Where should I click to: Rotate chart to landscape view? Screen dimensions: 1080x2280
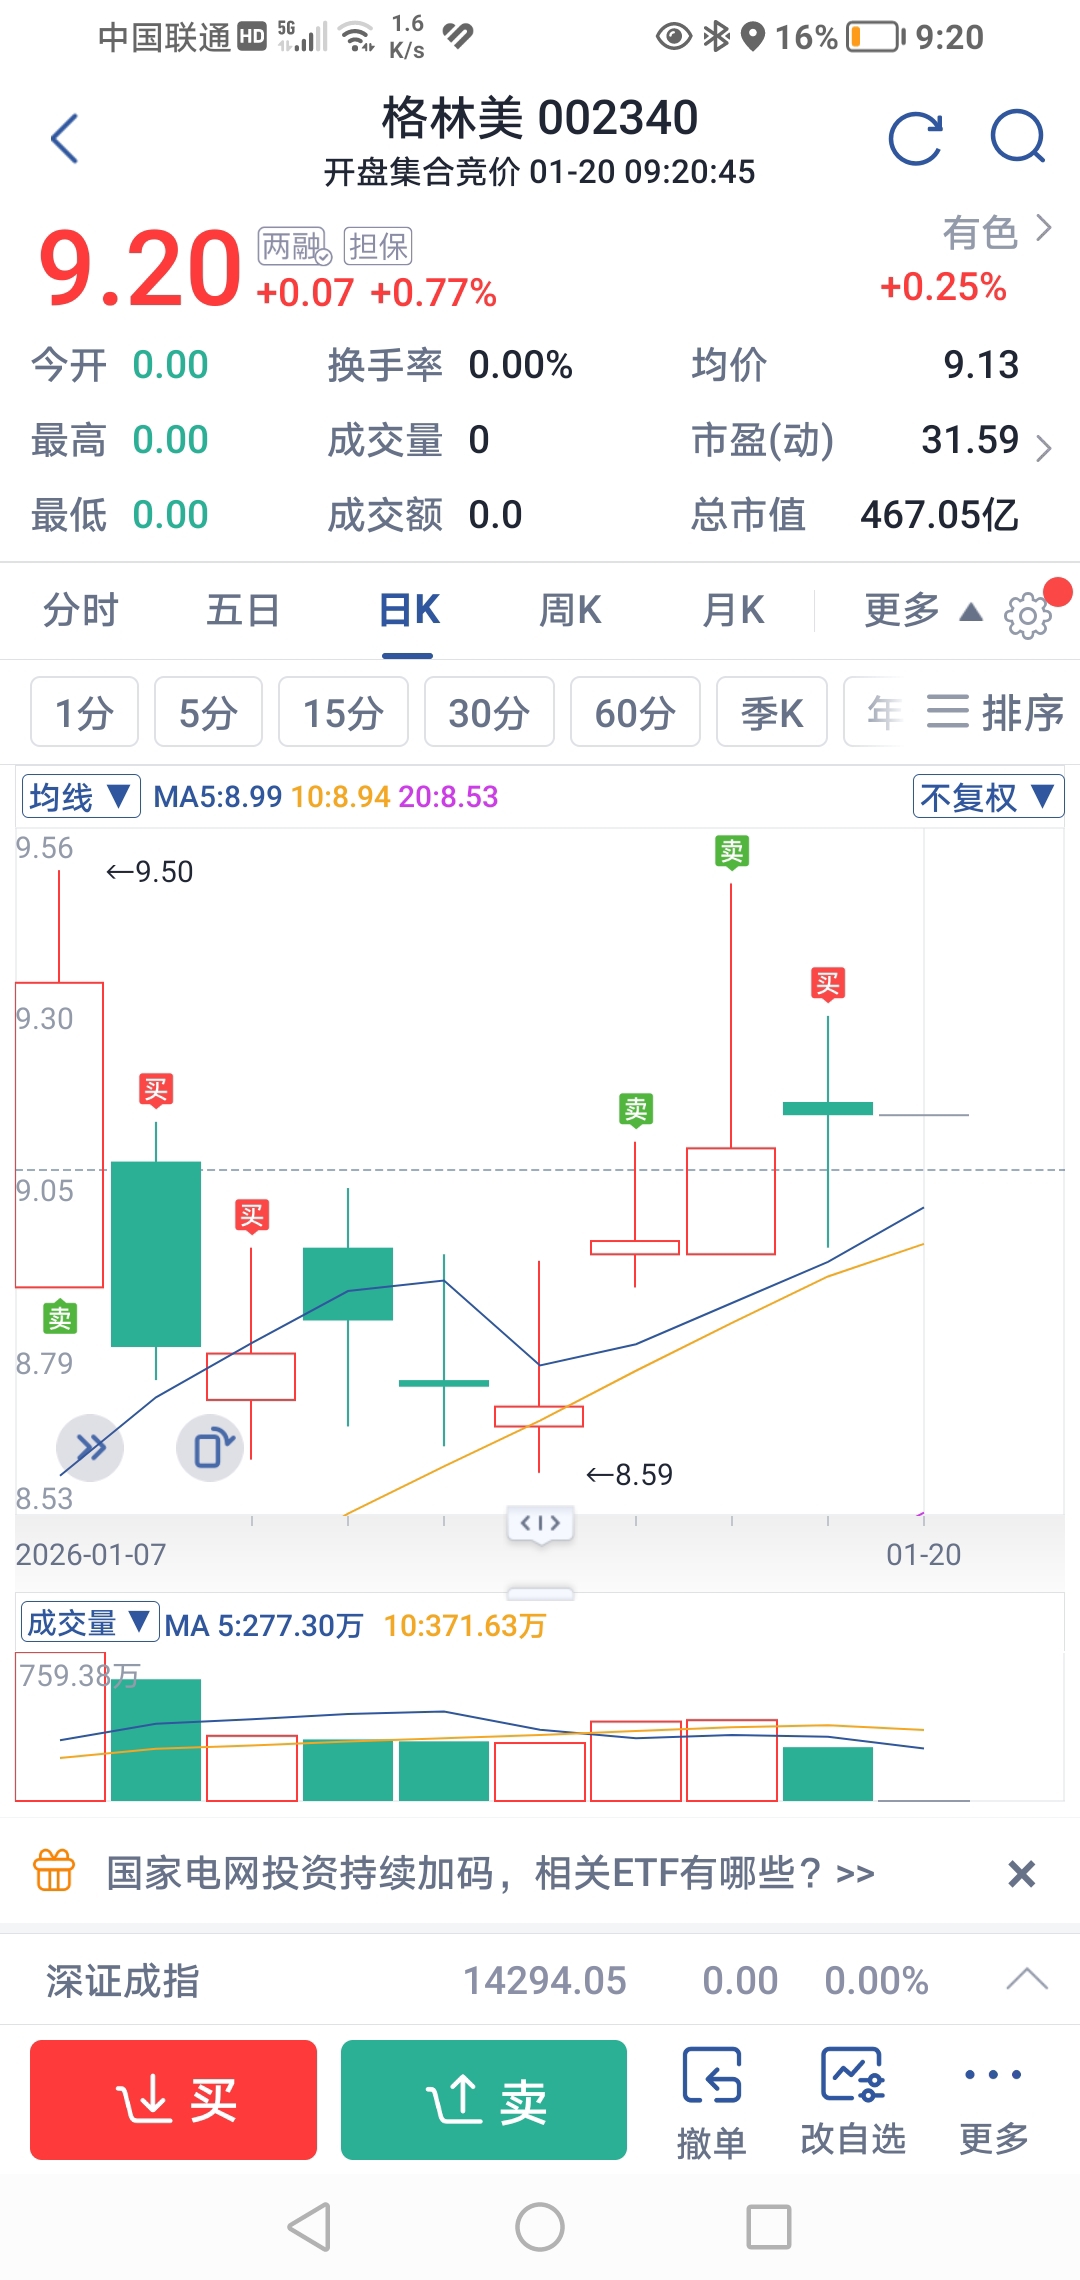click(x=210, y=1447)
